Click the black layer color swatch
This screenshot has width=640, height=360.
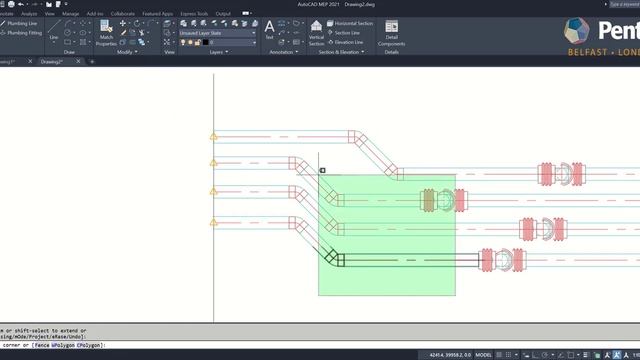coord(205,42)
